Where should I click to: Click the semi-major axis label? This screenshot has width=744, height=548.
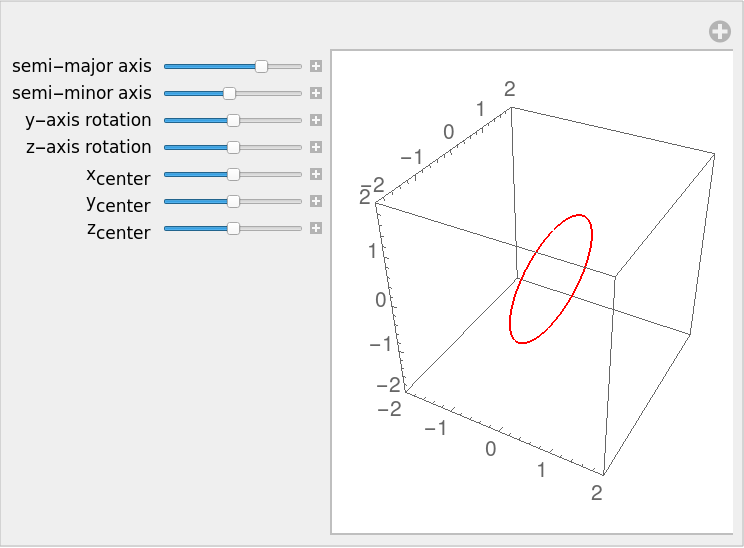(x=82, y=66)
